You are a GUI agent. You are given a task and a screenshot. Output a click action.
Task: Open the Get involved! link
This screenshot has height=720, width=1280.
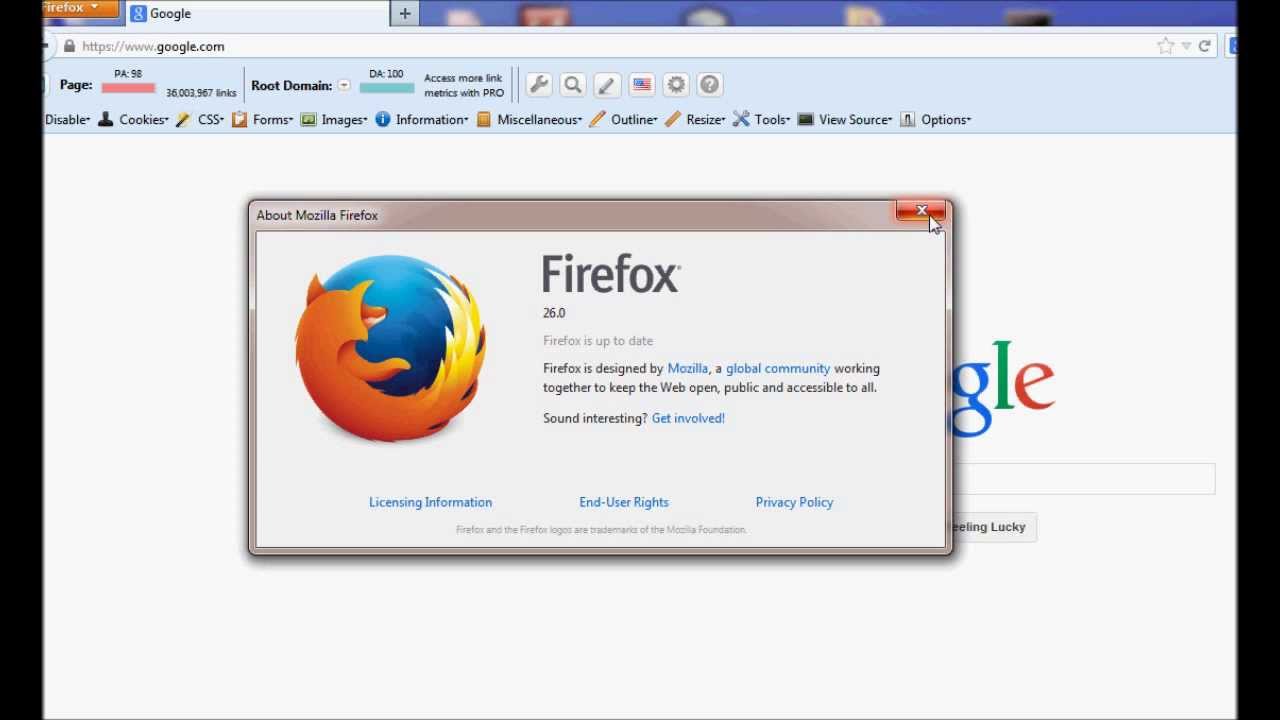click(688, 418)
